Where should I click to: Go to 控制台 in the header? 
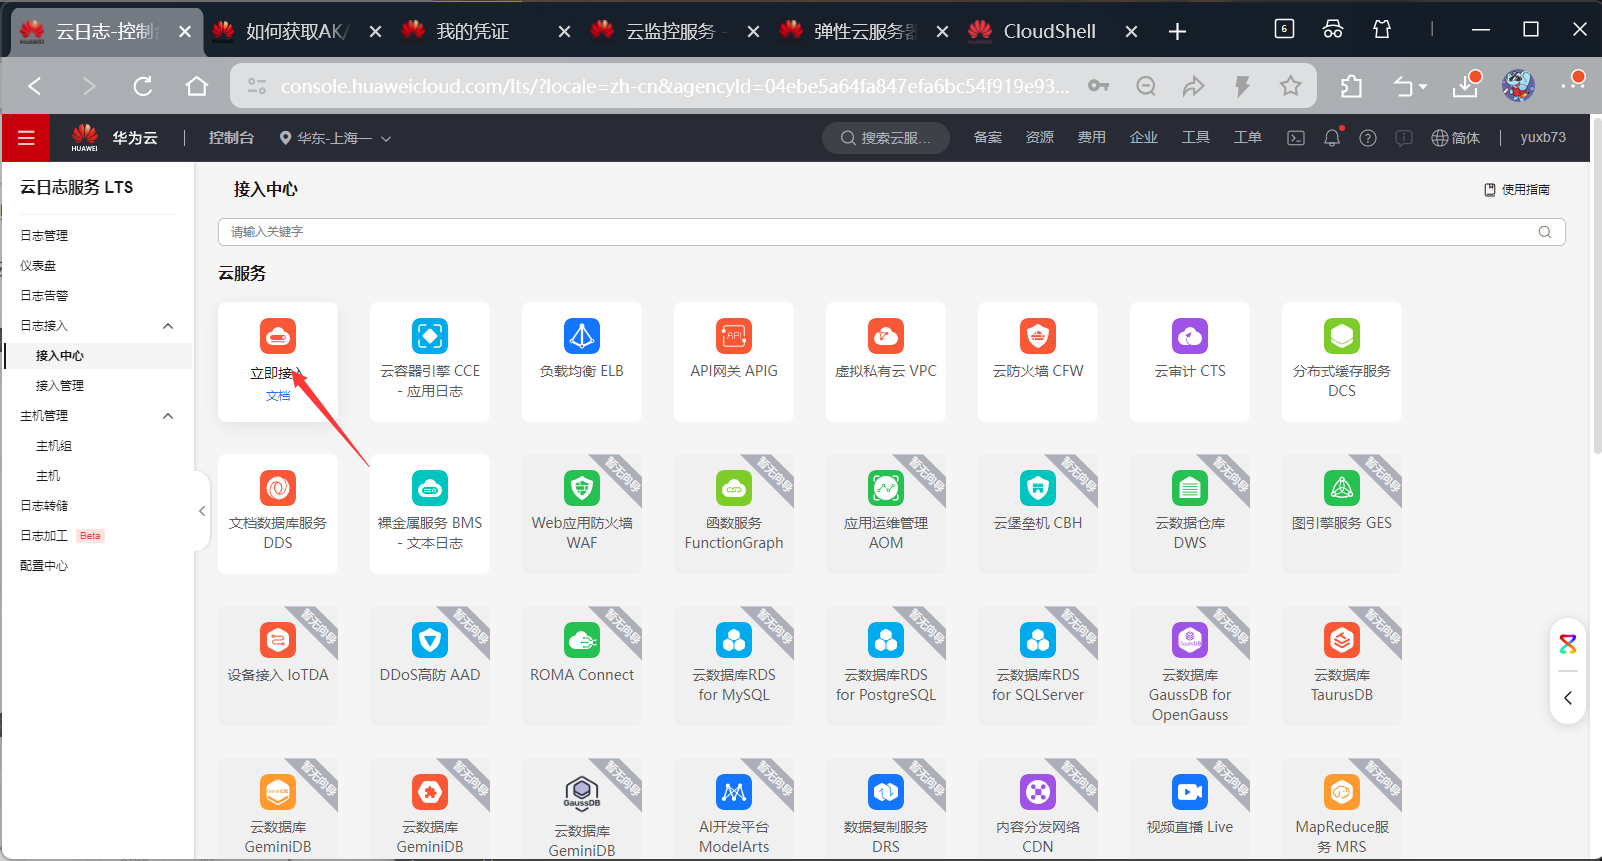point(231,138)
